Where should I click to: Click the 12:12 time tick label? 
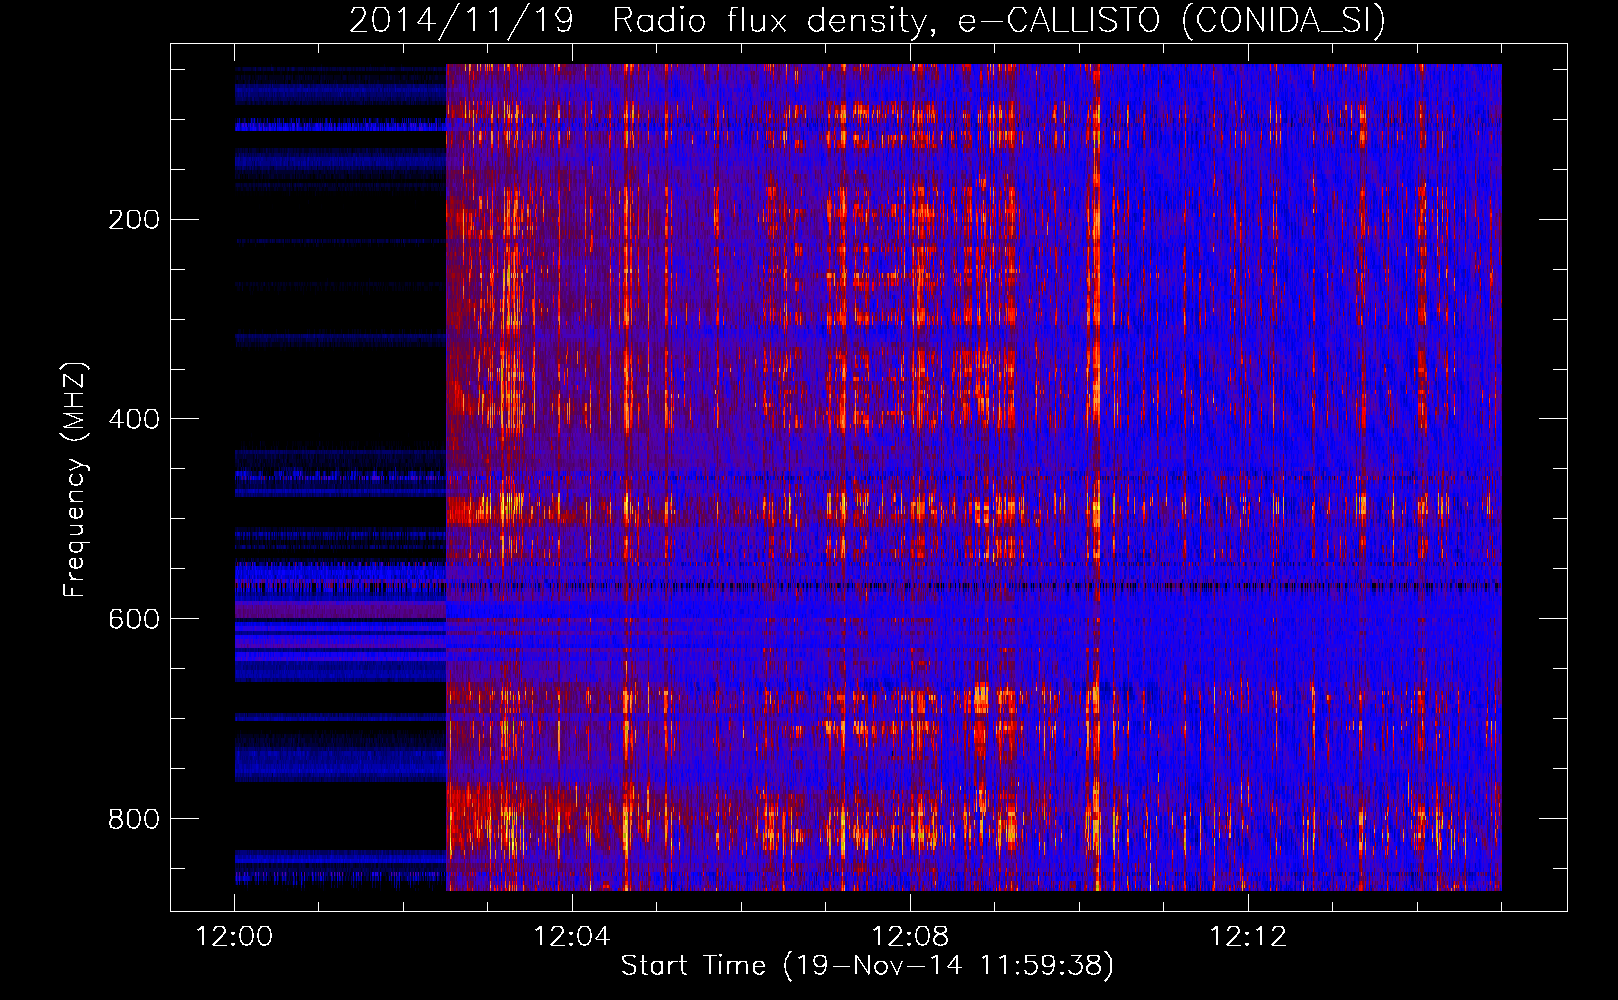pos(1248,937)
